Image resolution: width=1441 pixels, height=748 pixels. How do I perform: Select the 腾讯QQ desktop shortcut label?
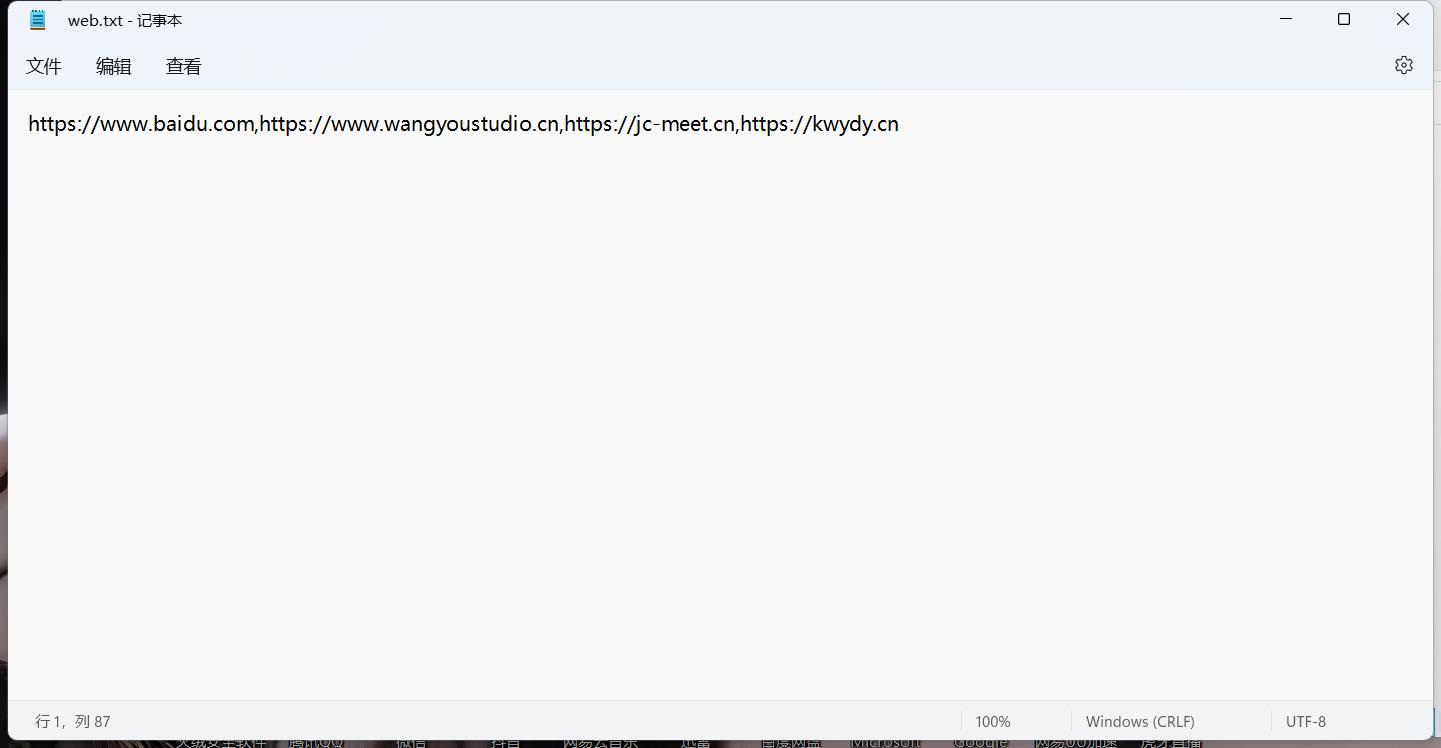[316, 742]
